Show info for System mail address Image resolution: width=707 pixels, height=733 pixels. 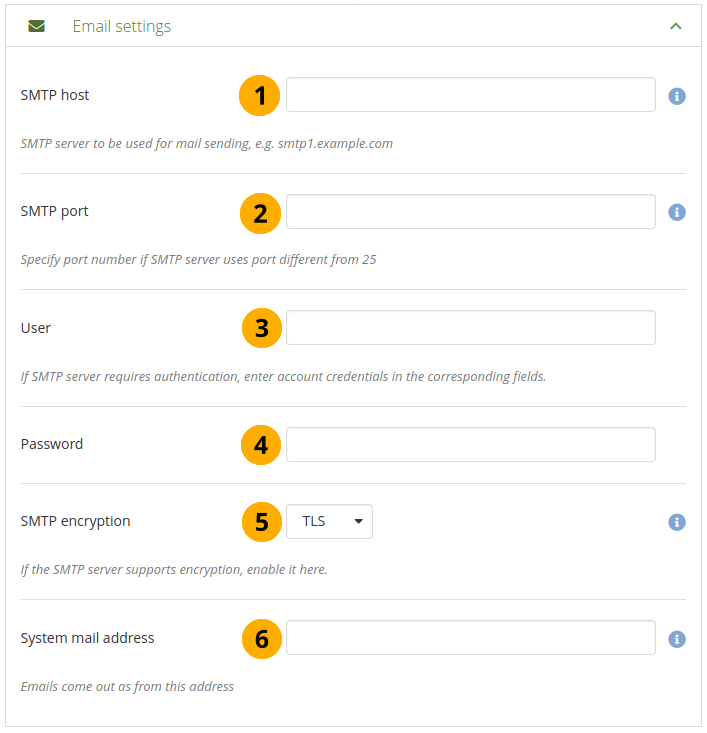click(677, 638)
